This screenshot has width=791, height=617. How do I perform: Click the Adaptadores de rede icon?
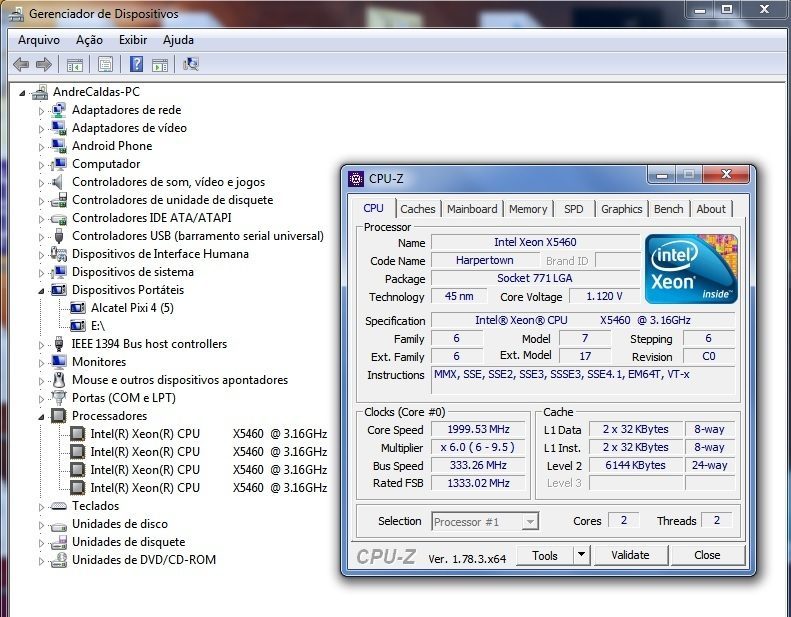pos(59,110)
